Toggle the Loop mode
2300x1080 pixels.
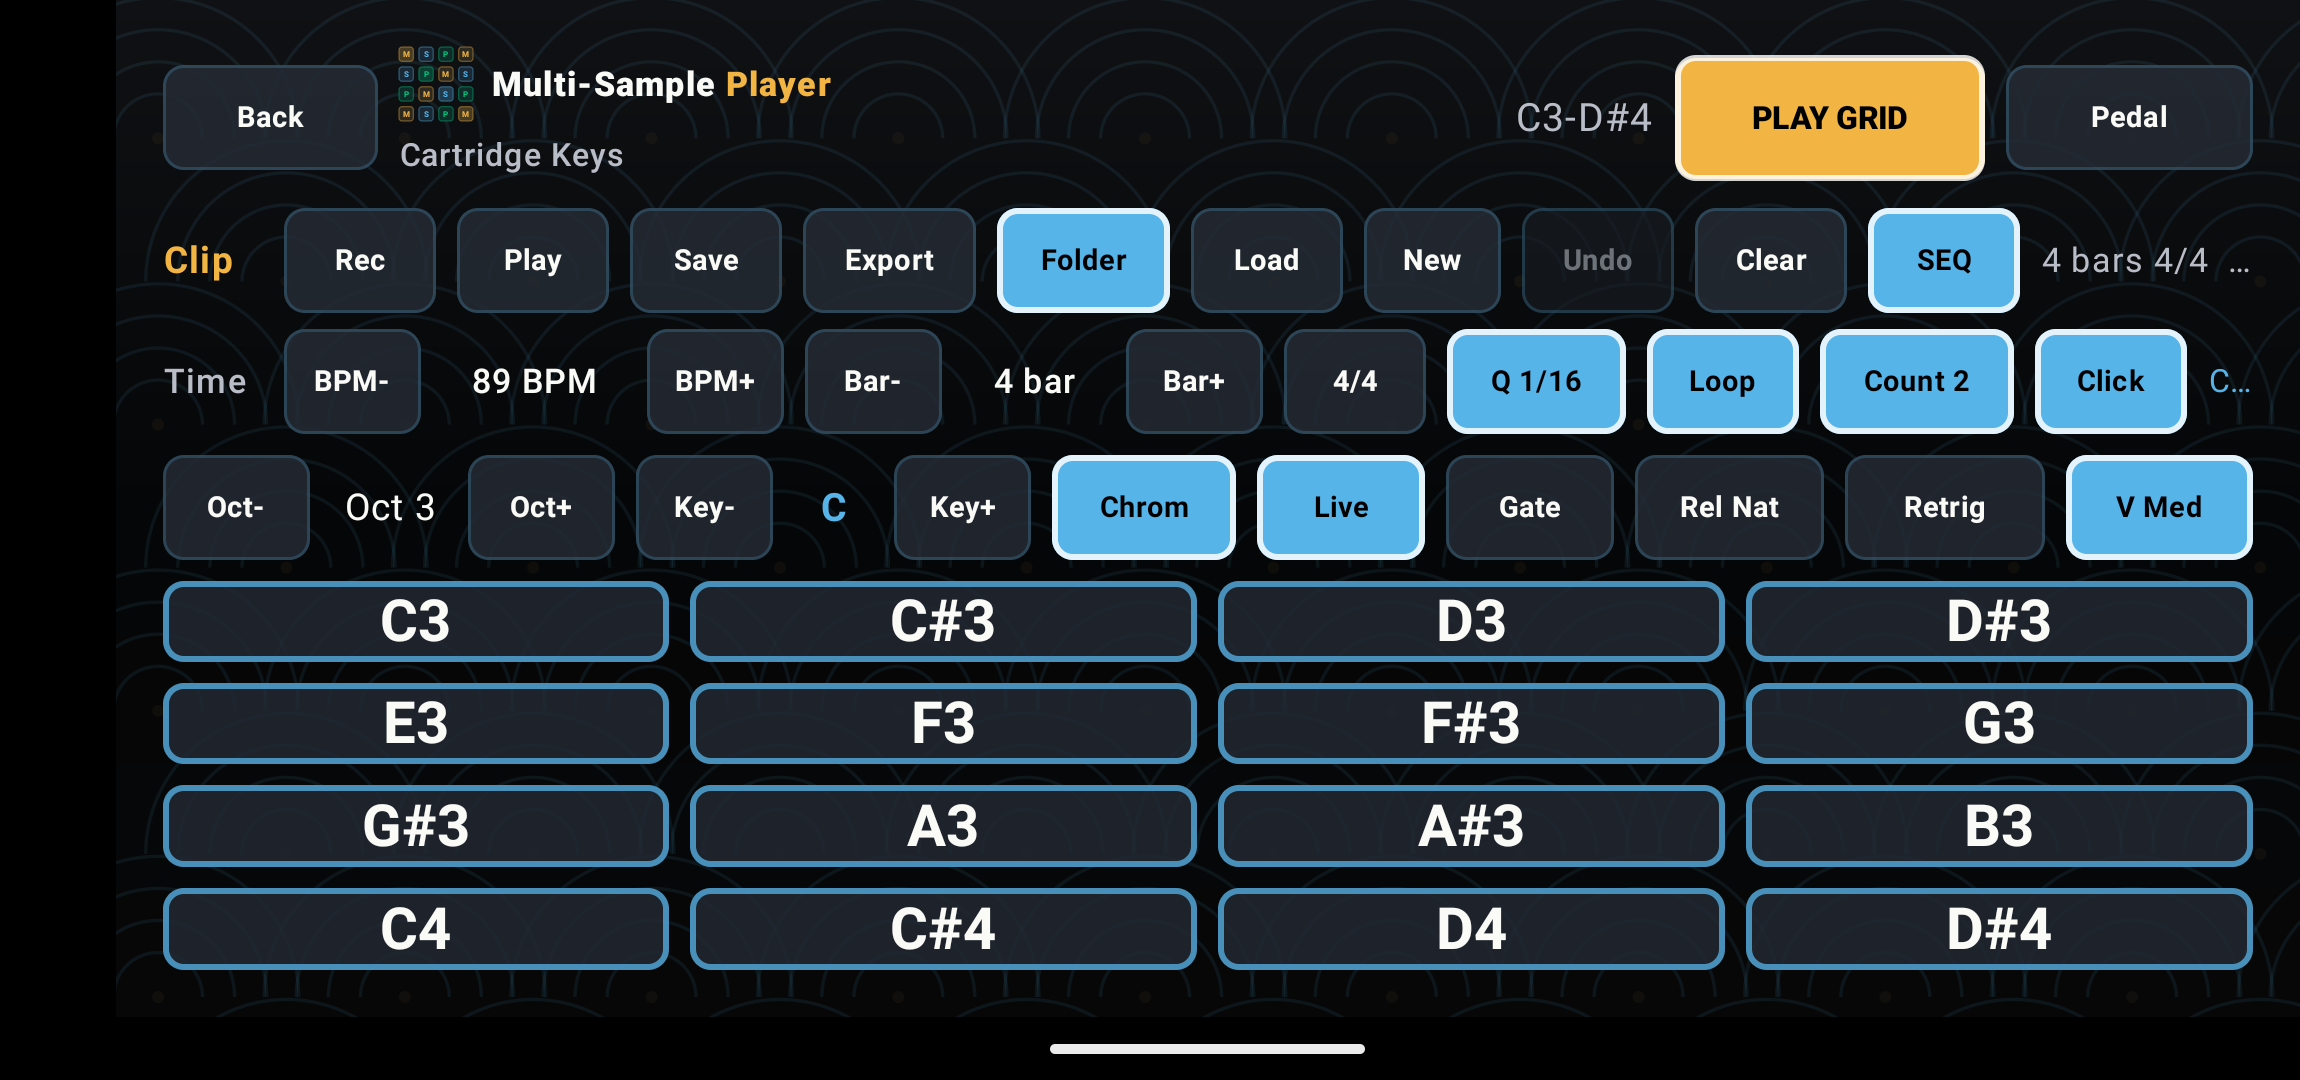[x=1722, y=381]
